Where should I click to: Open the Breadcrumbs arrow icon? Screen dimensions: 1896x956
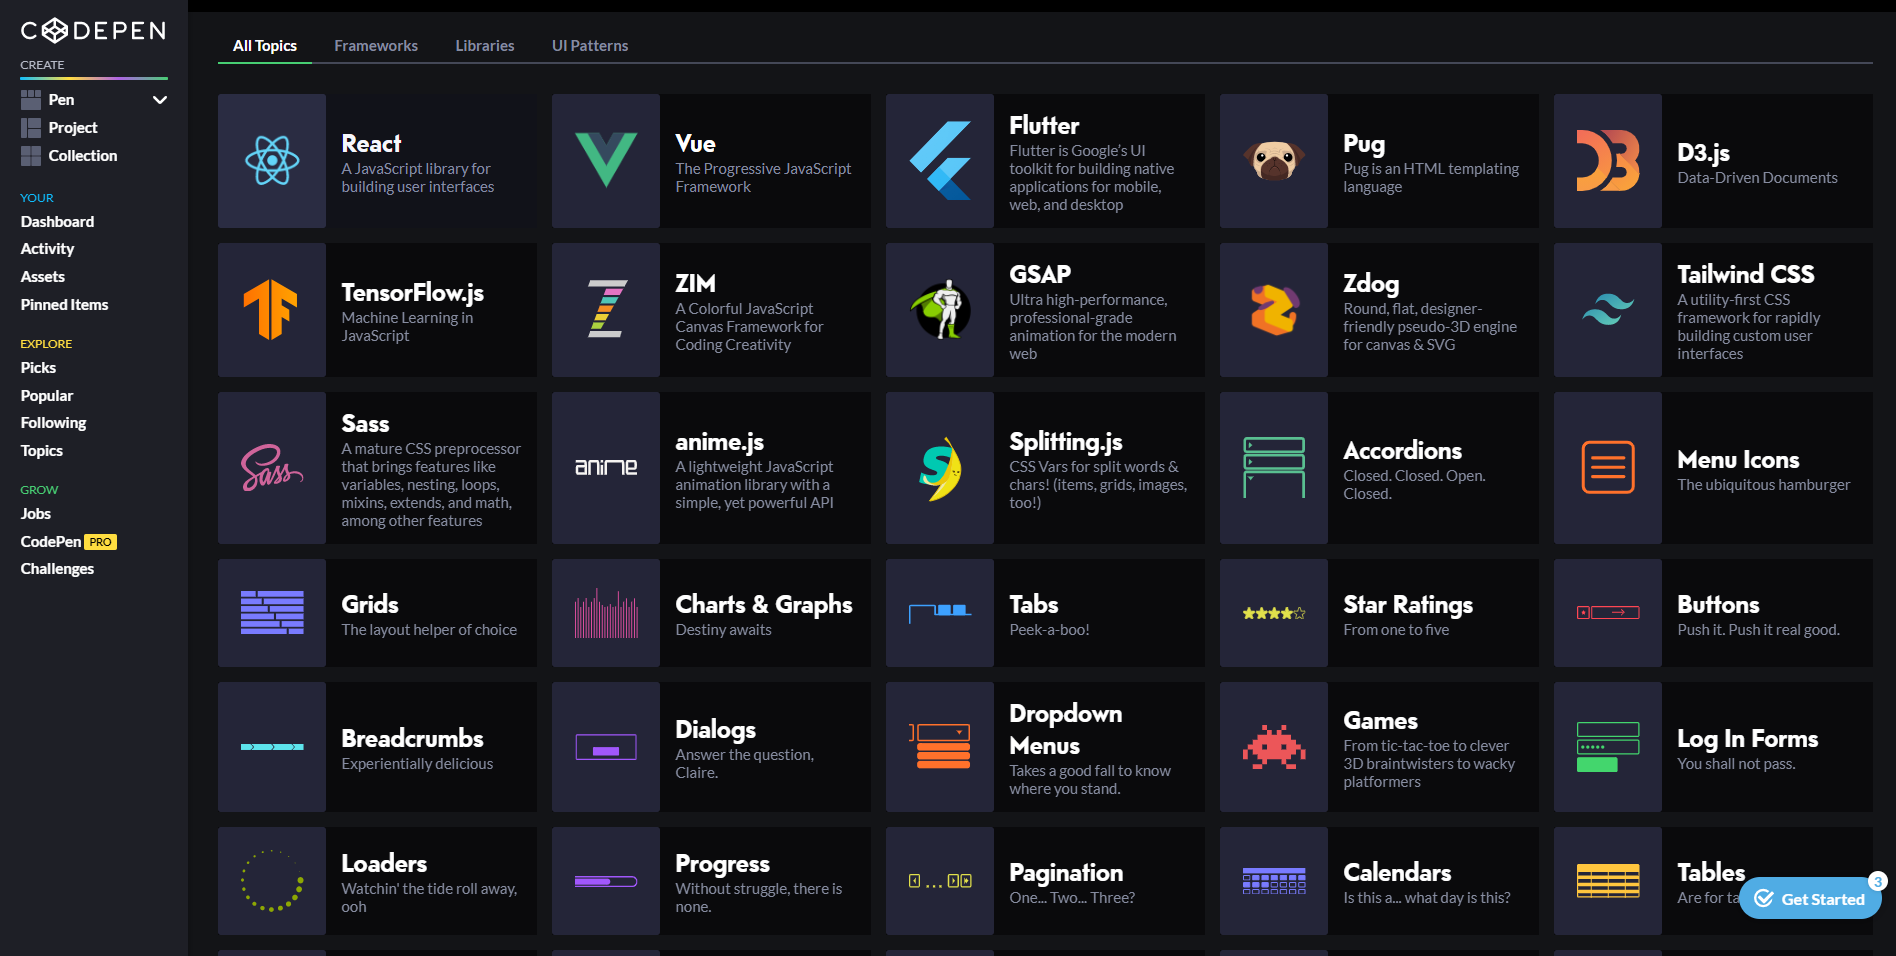[x=272, y=747]
